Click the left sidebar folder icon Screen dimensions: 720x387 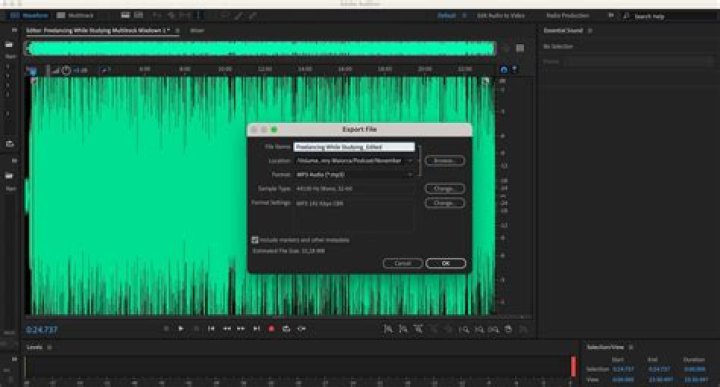9,176
